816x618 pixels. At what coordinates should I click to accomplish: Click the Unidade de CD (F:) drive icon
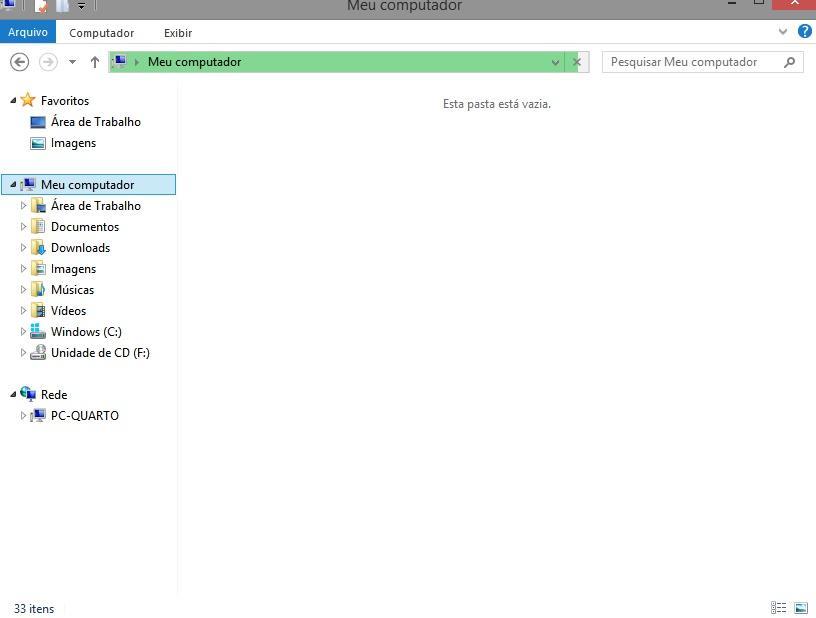tap(38, 352)
